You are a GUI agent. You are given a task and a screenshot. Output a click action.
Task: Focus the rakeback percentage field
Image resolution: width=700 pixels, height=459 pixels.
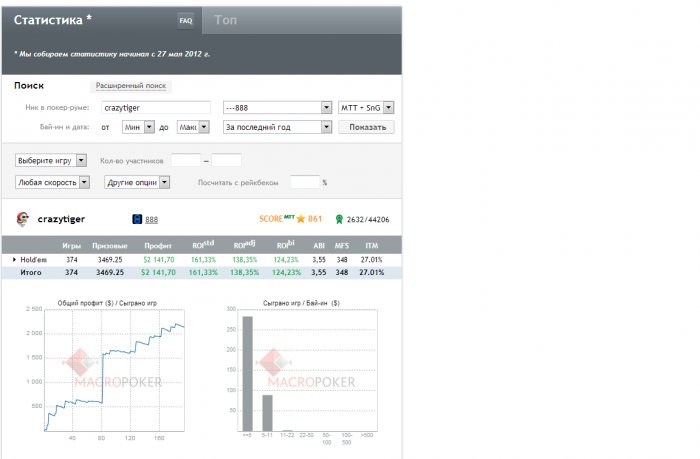pos(305,182)
